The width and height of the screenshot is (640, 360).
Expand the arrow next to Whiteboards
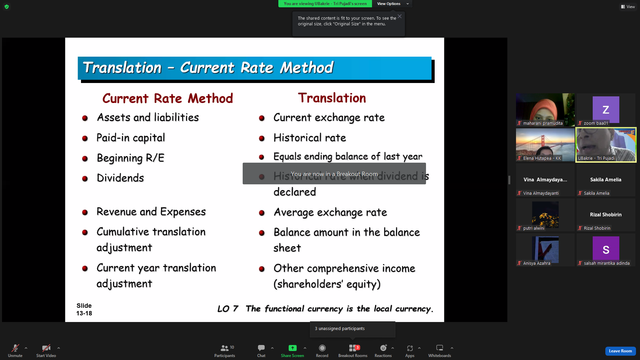point(452,348)
